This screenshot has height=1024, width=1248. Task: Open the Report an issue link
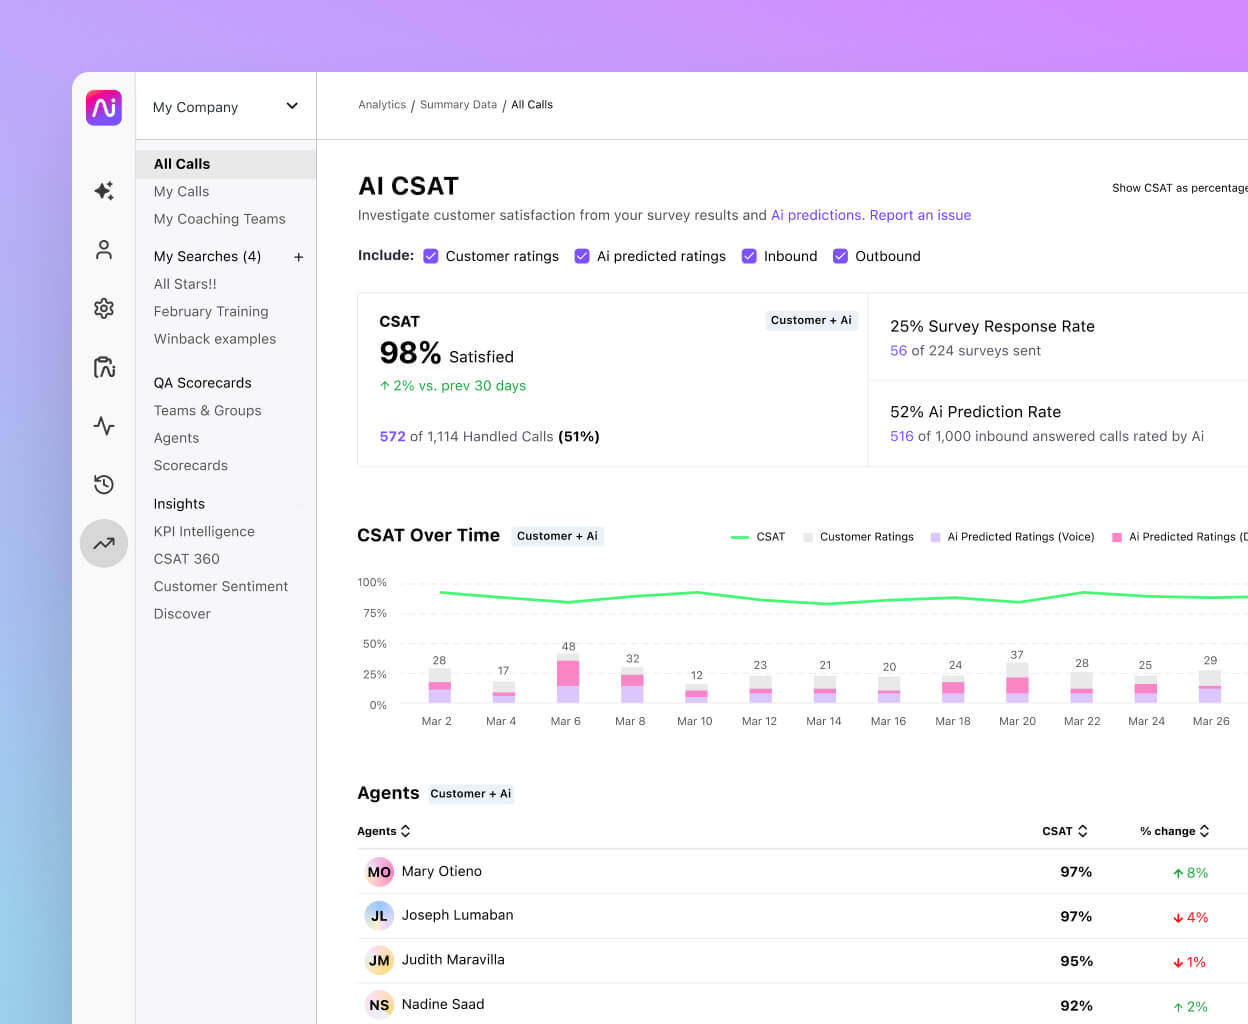pyautogui.click(x=919, y=215)
